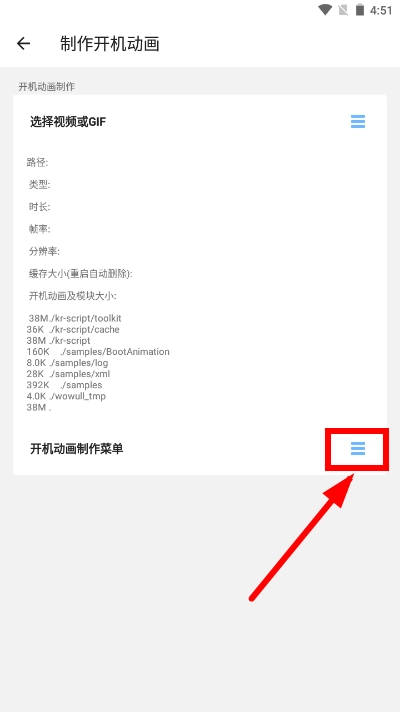This screenshot has height=712, width=400.
Task: Tap the 开机动画制作 section header
Action: click(x=46, y=86)
